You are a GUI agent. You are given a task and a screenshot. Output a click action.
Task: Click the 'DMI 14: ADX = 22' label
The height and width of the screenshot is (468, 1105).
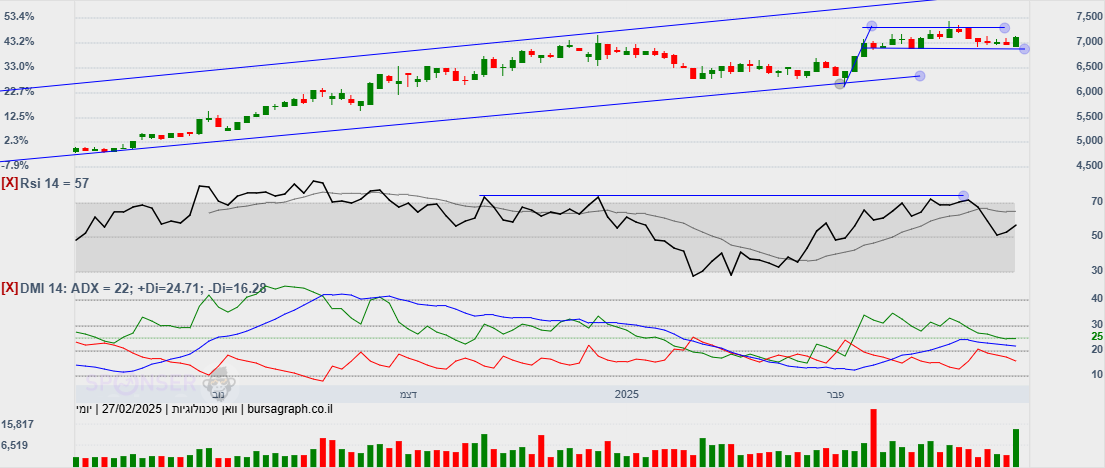(75, 288)
